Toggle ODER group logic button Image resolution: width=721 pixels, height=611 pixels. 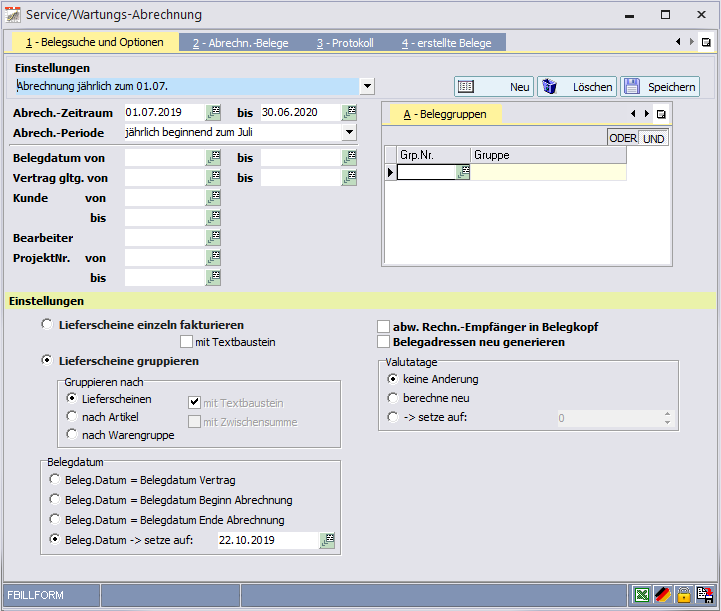[623, 138]
